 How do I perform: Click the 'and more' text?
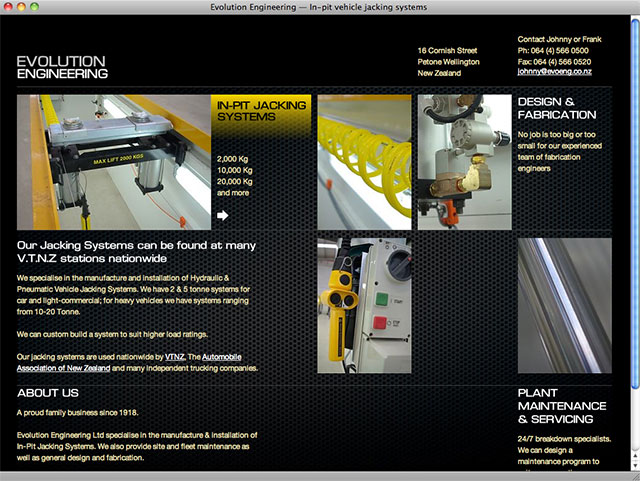(233, 193)
